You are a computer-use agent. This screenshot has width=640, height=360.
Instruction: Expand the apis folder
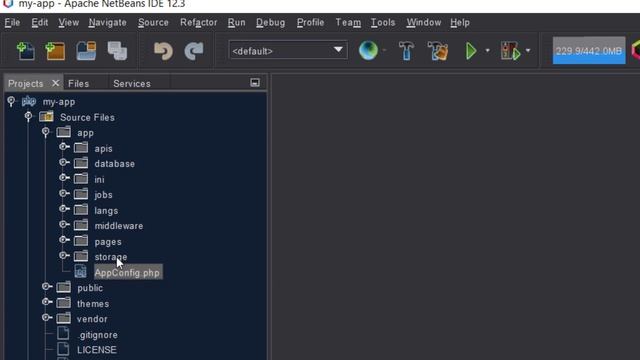(x=64, y=147)
